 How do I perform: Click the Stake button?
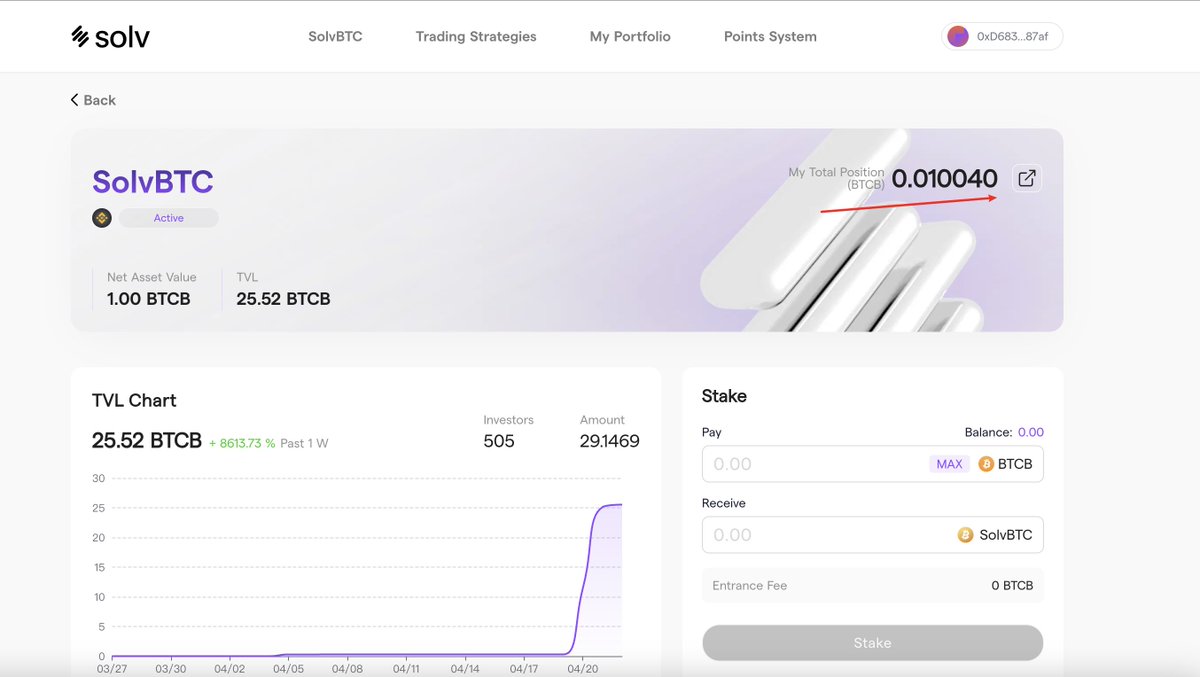[x=873, y=643]
